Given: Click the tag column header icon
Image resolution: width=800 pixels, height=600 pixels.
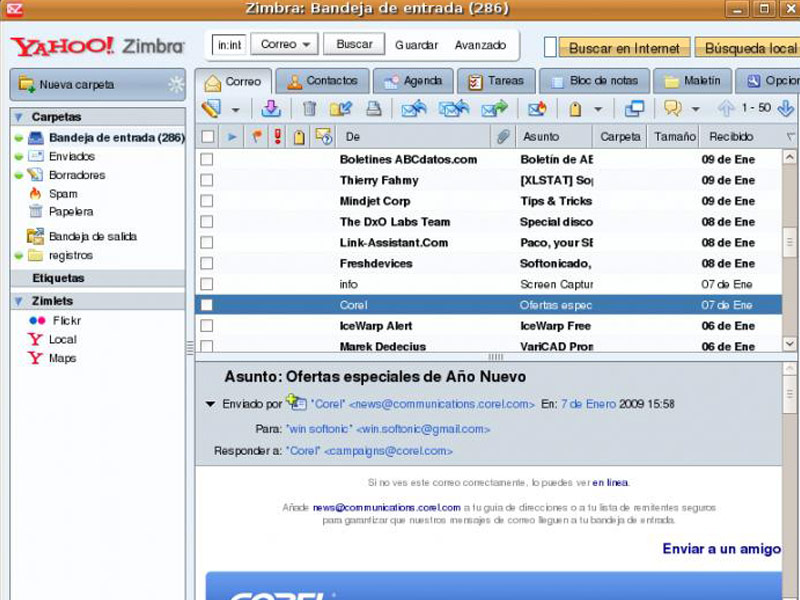Looking at the screenshot, I should pyautogui.click(x=299, y=137).
